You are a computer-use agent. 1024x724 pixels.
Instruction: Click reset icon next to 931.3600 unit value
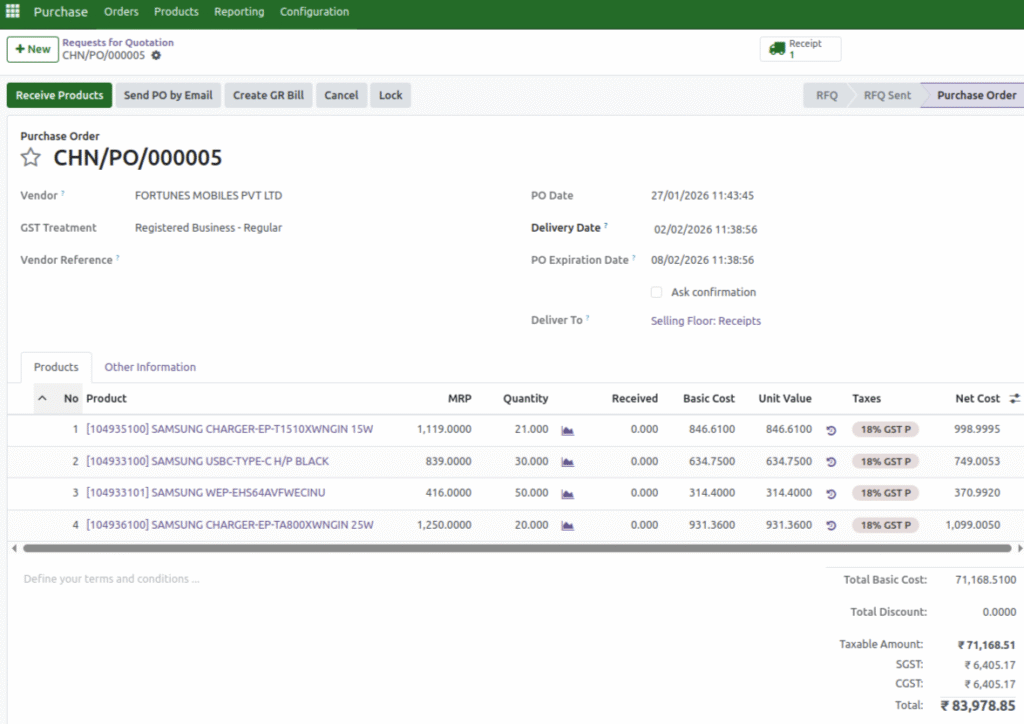pyautogui.click(x=831, y=525)
